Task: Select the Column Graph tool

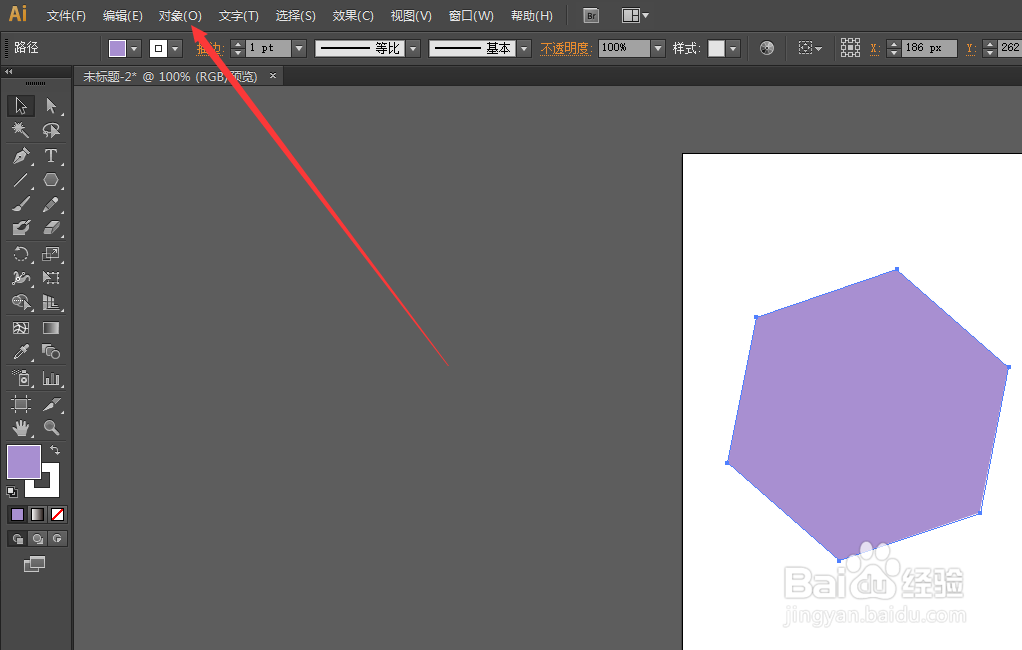Action: point(51,378)
